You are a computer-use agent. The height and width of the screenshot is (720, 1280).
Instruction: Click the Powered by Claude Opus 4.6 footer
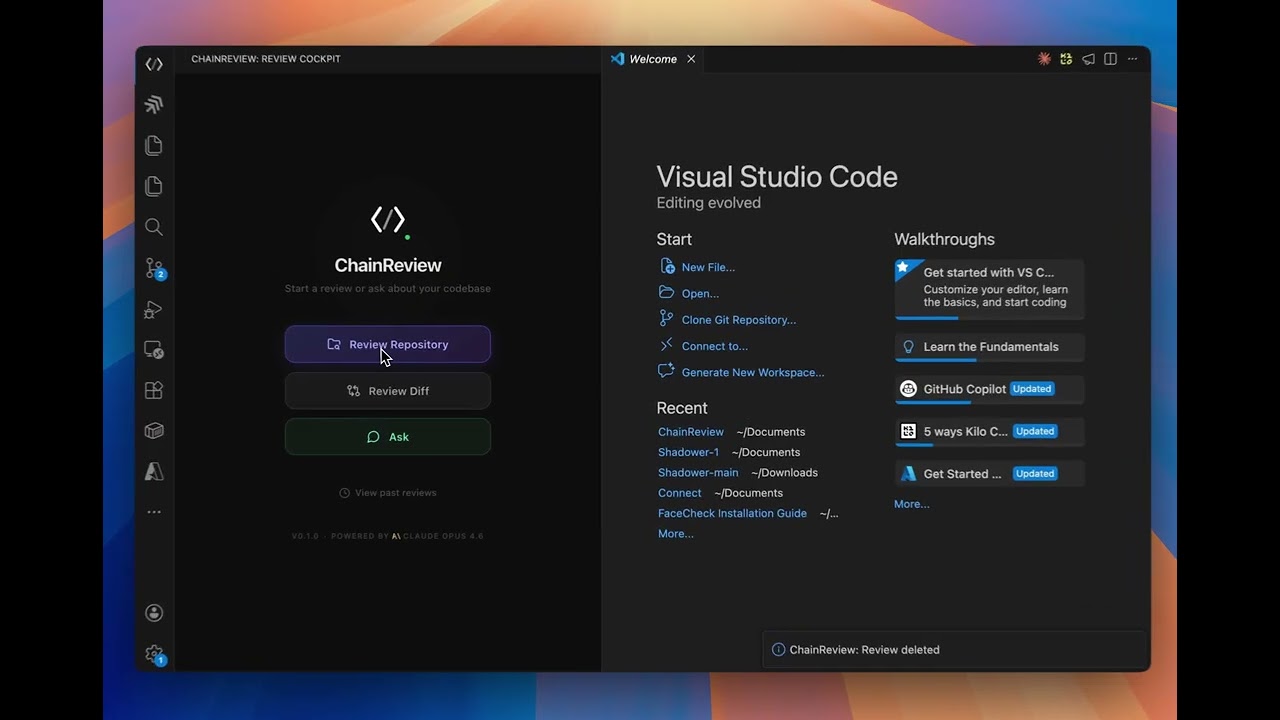tap(388, 536)
